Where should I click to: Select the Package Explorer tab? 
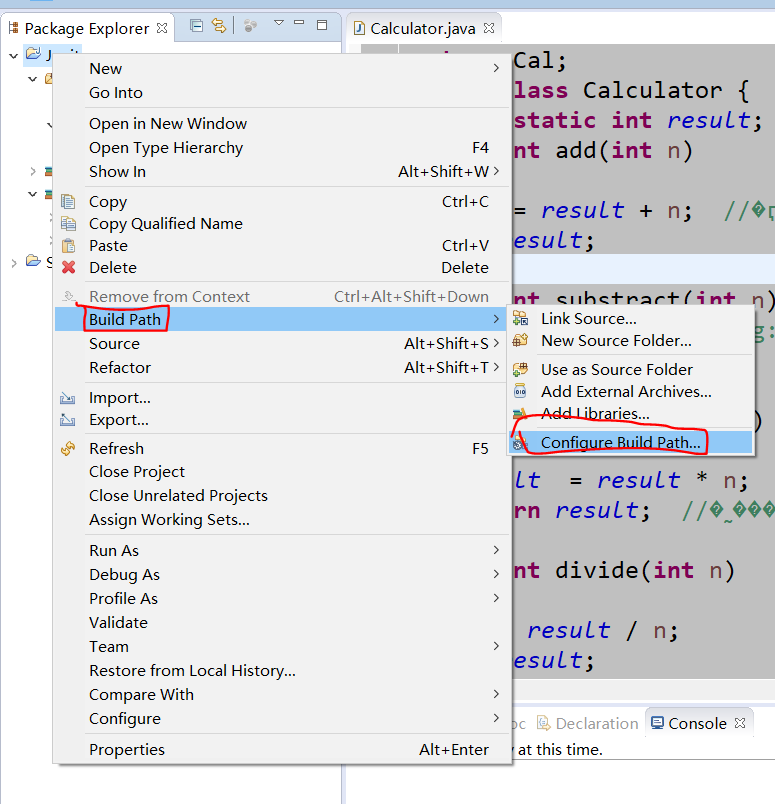point(87,29)
